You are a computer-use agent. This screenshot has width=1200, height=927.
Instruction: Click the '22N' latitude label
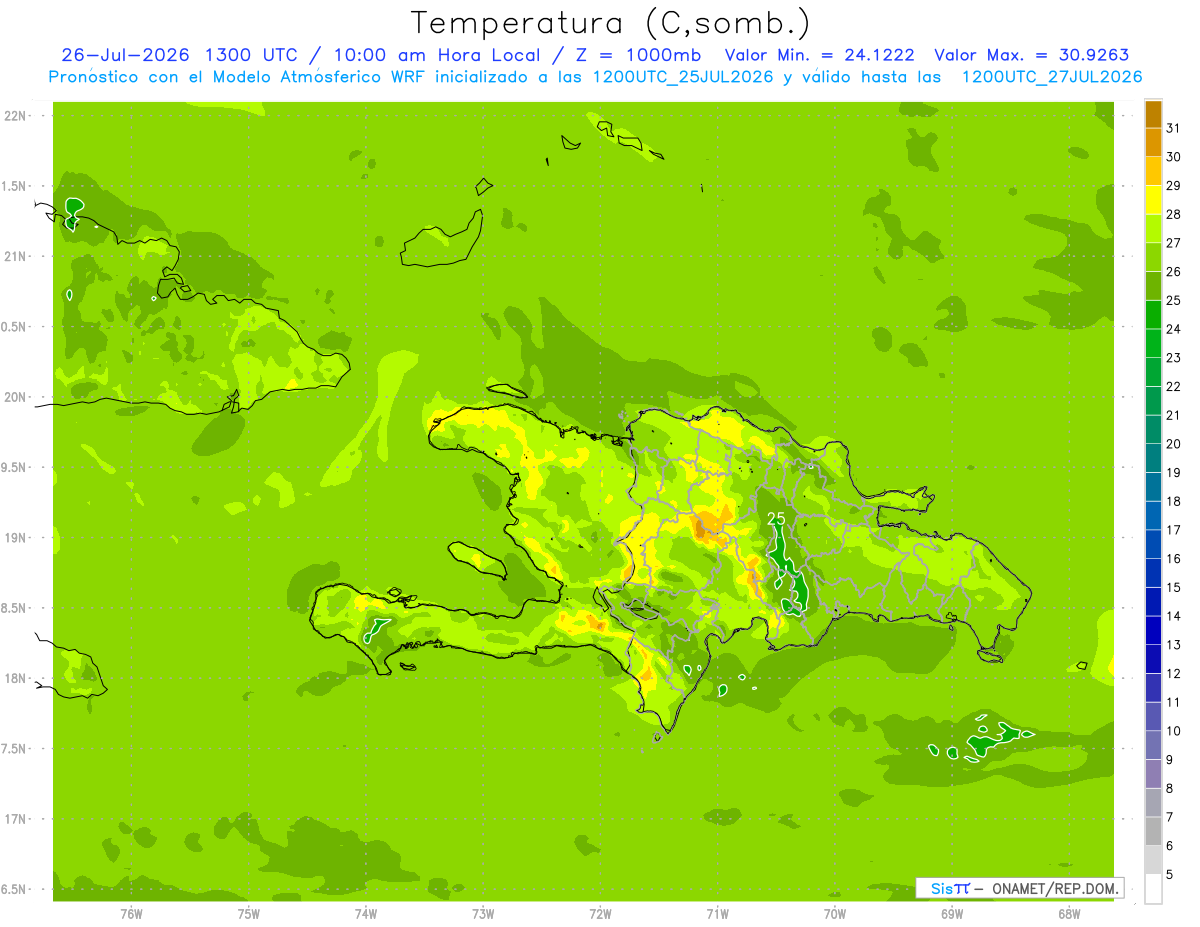tap(16, 116)
